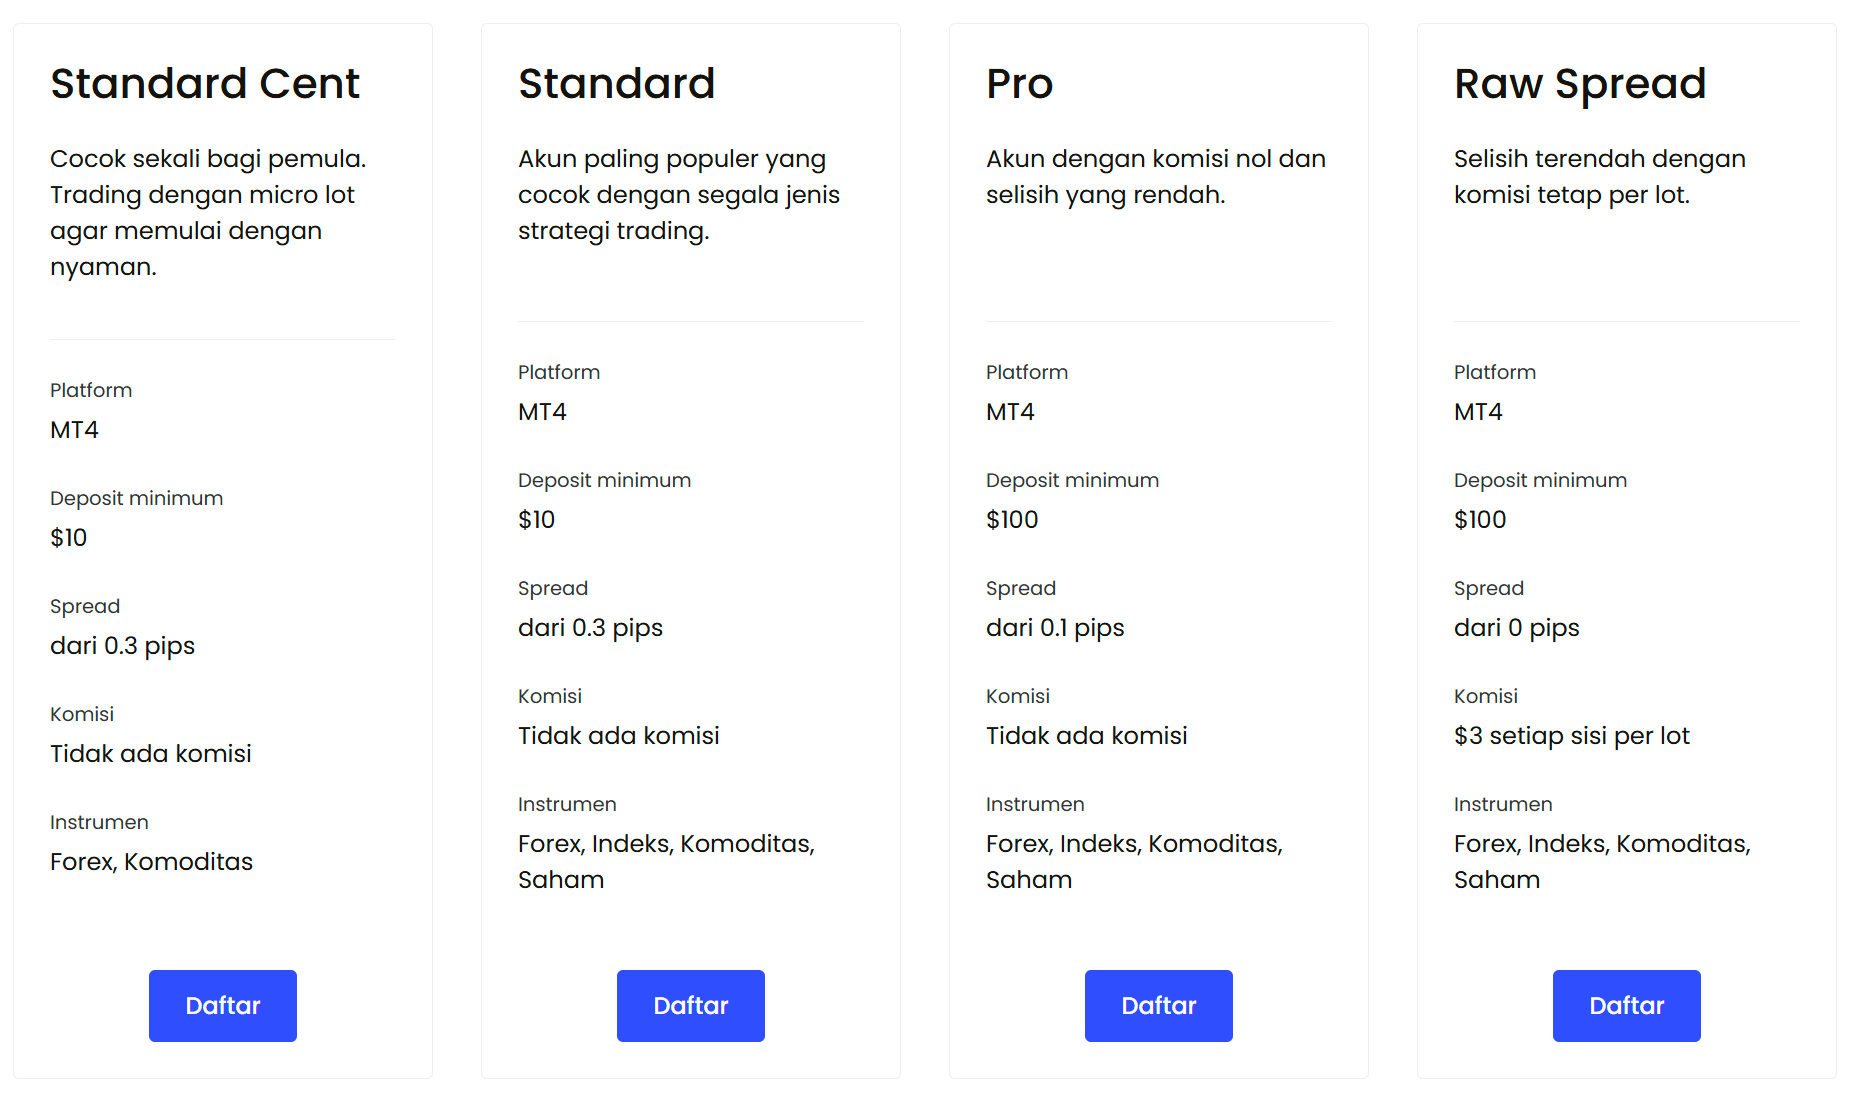1853x1099 pixels.
Task: Click 'dari 0 pips' spread value
Action: point(1517,628)
